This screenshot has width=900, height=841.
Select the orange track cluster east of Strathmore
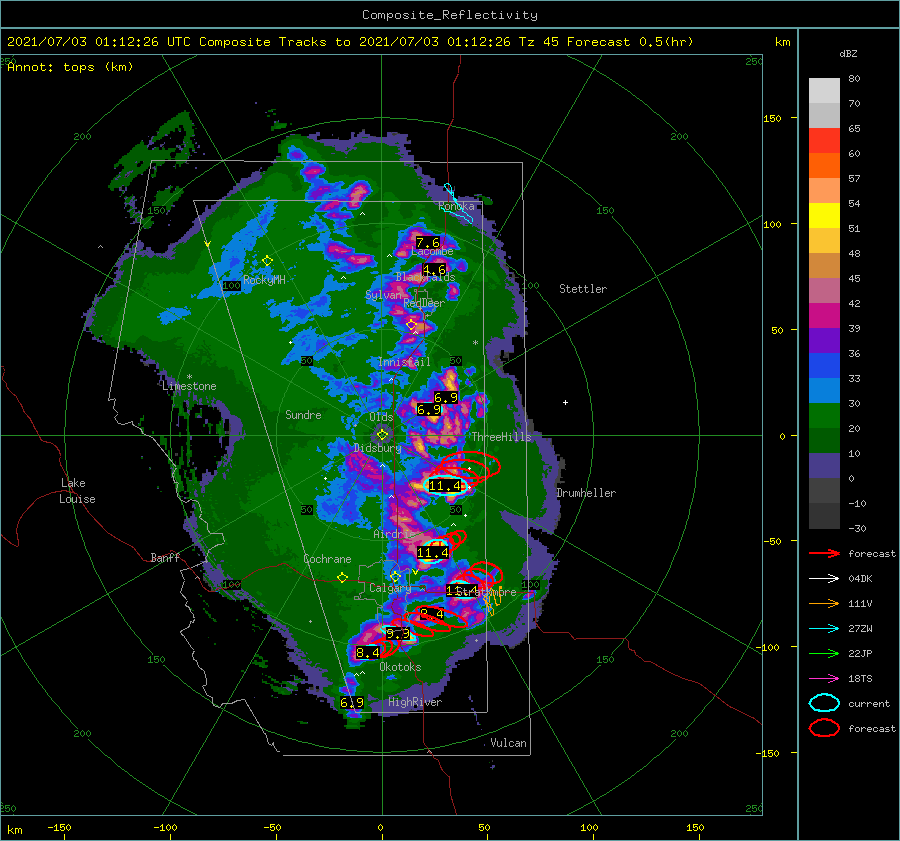492,602
